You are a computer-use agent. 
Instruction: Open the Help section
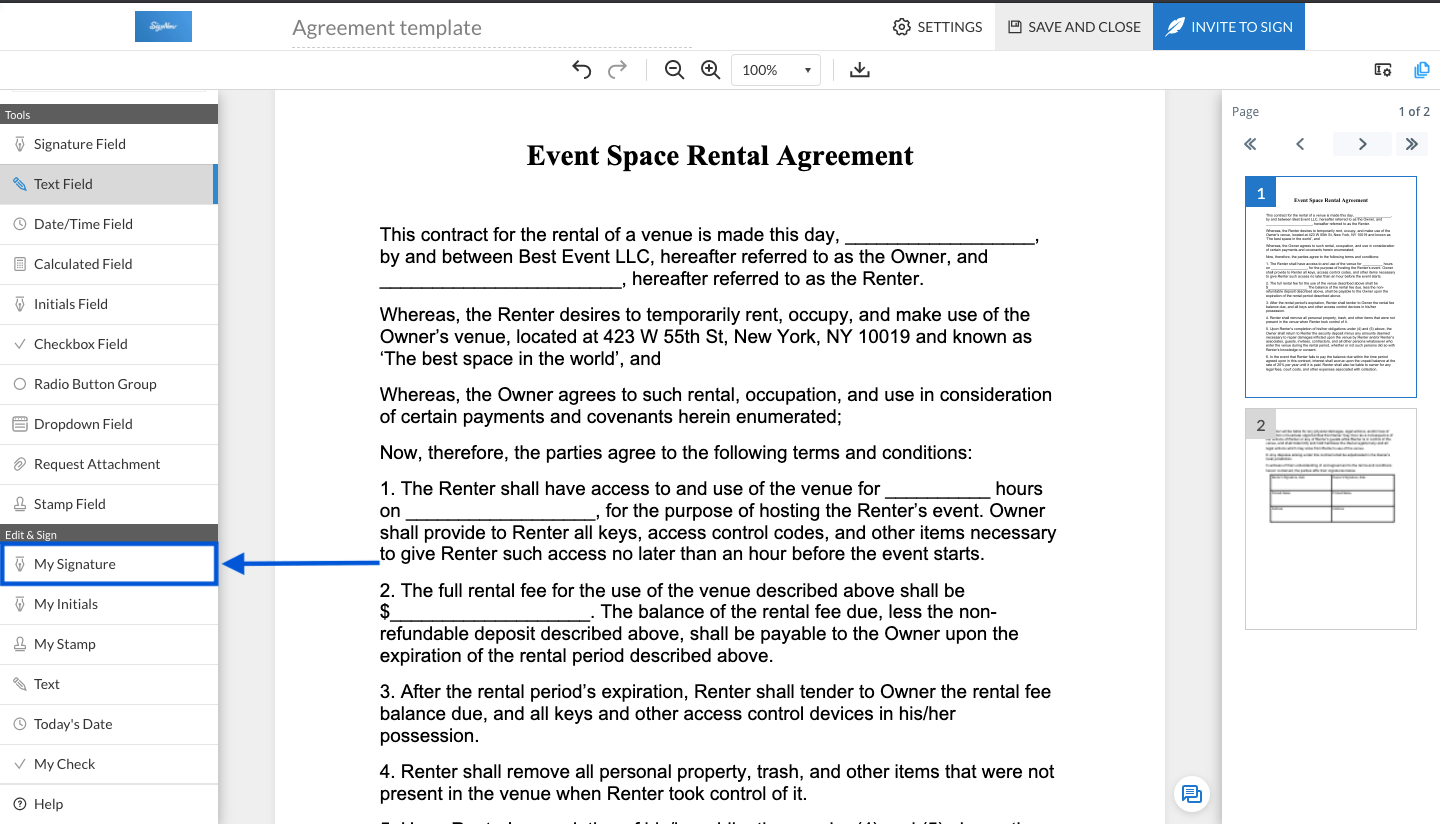click(49, 803)
